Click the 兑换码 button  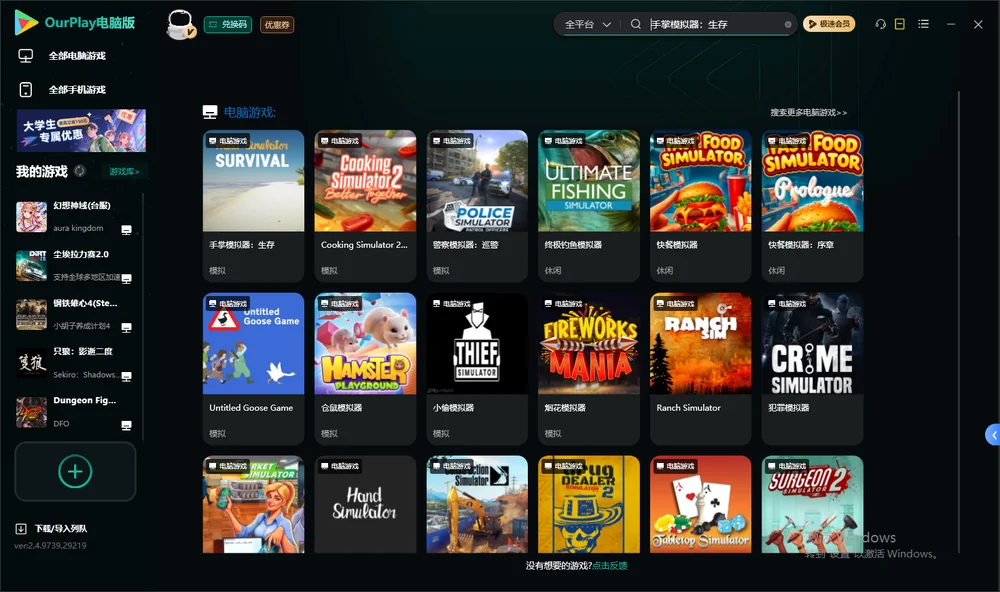click(x=228, y=24)
